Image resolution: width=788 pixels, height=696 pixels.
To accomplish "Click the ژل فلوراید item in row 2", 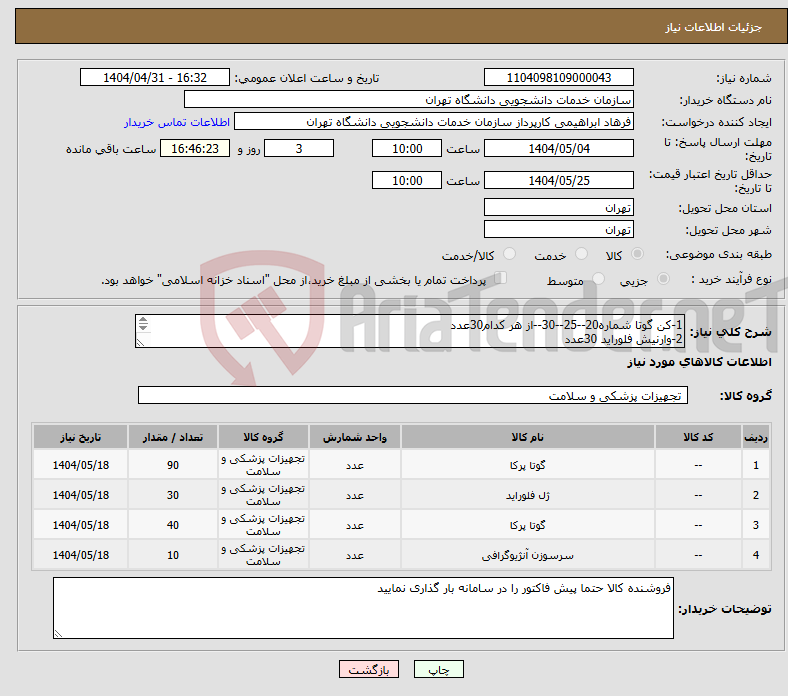I will pos(527,495).
